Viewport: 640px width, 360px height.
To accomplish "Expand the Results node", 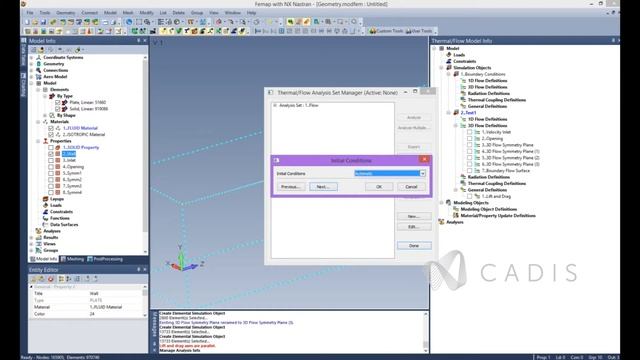I will 32,238.
